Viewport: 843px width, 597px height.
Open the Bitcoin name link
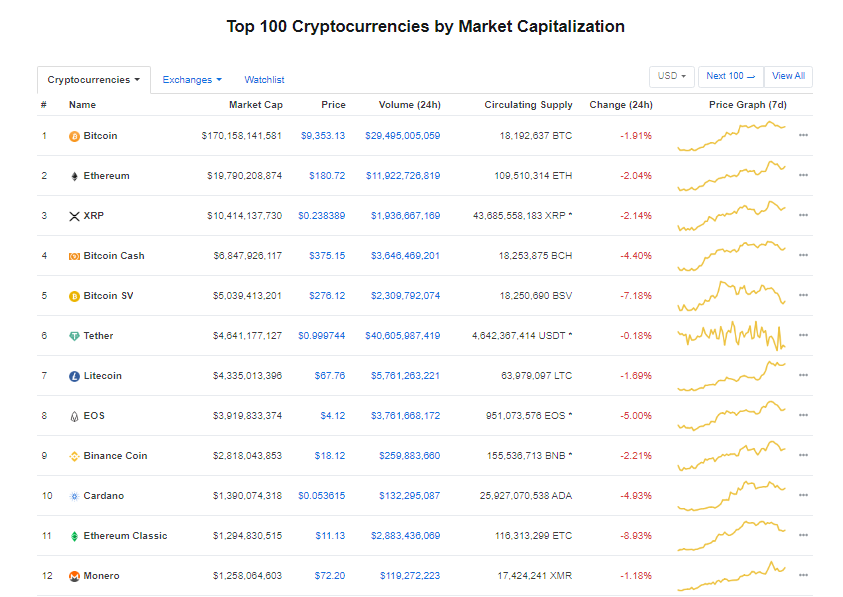pos(100,136)
